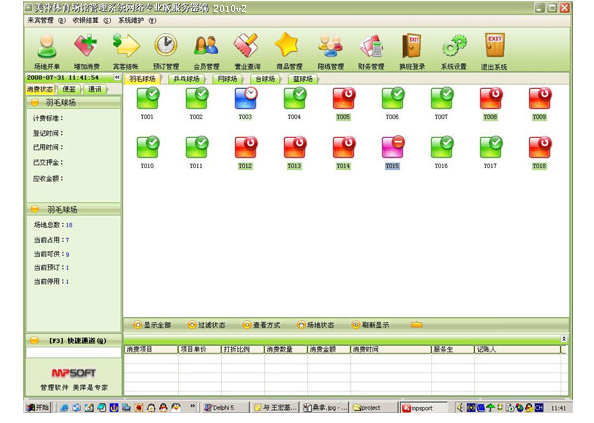The image size is (594, 423).
Task: Collapse the upper 羽毛球场 info section
Action: pos(35,102)
